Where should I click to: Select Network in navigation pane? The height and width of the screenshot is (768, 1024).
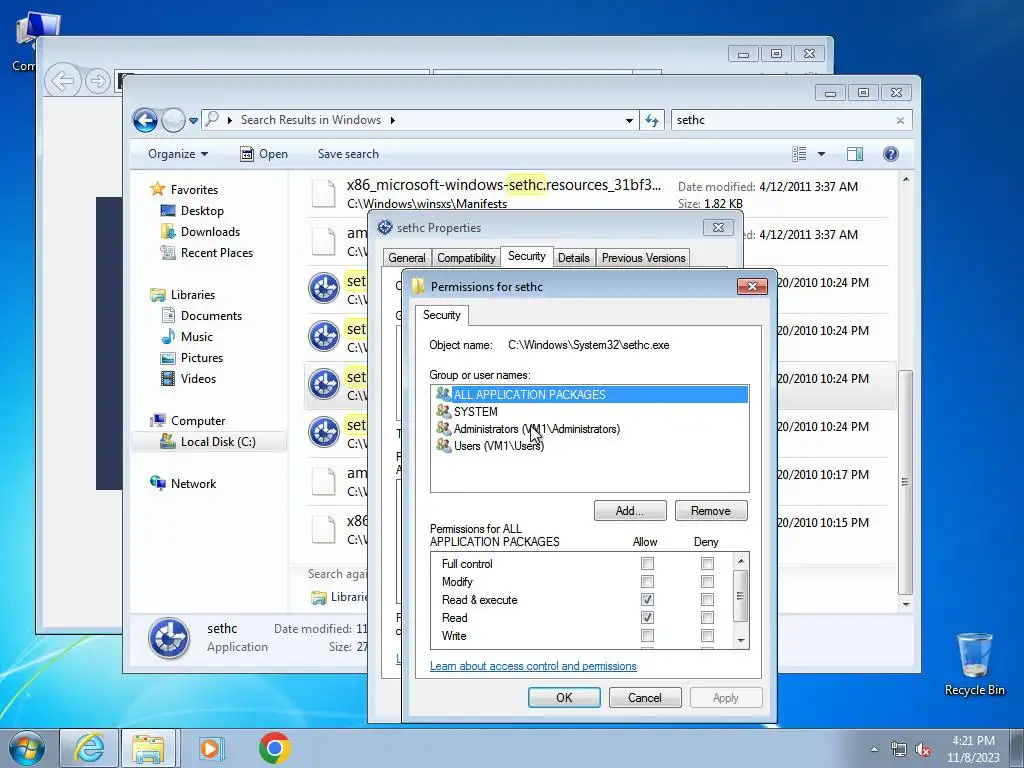point(184,484)
